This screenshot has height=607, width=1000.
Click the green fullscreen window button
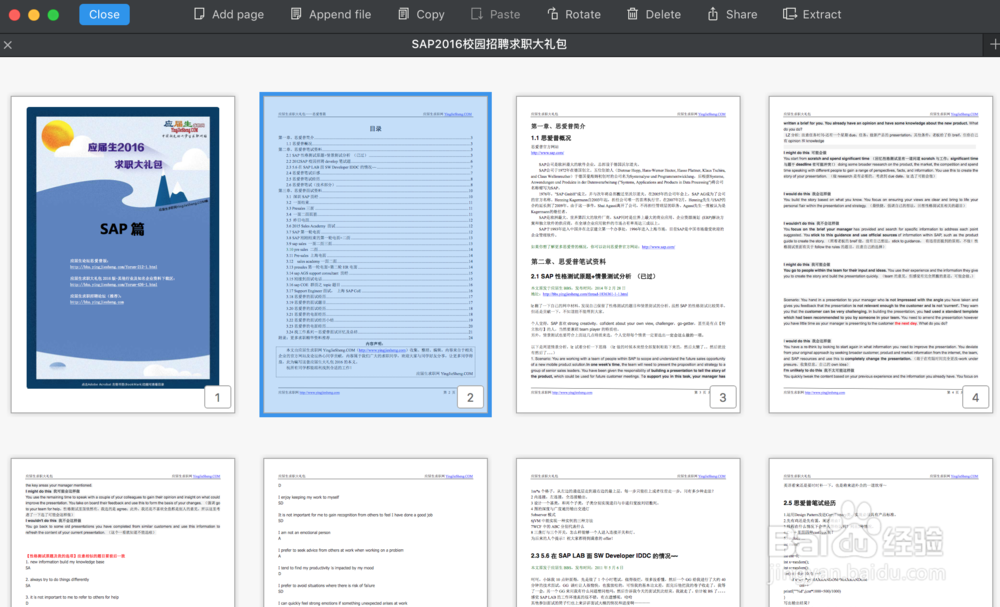tap(54, 15)
